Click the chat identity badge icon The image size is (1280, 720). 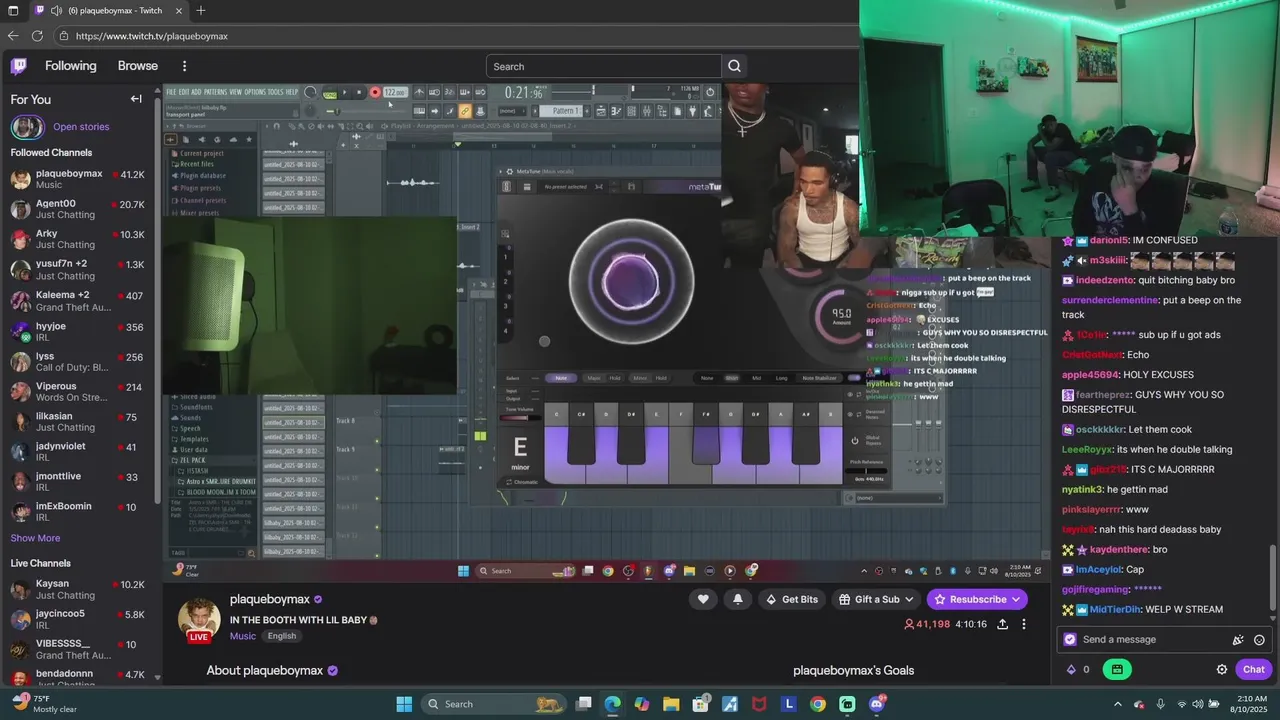click(1070, 640)
